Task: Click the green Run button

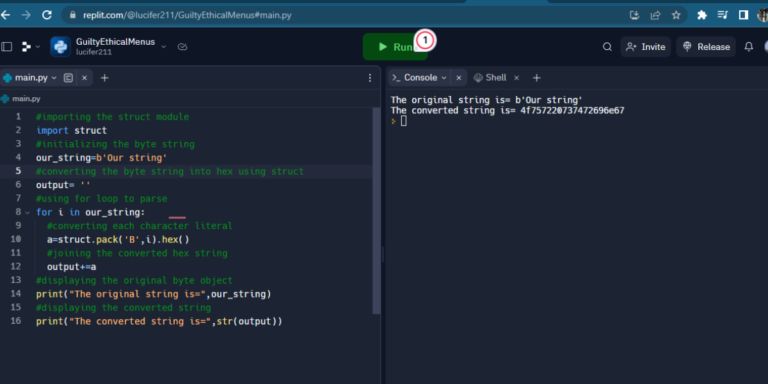Action: pos(395,47)
